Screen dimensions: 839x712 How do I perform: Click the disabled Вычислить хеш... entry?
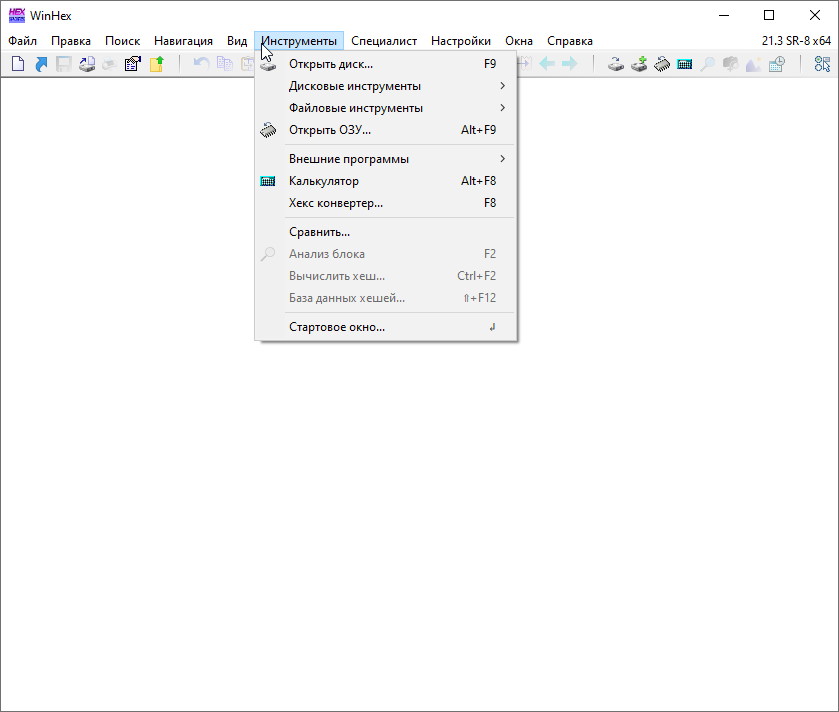(386, 276)
